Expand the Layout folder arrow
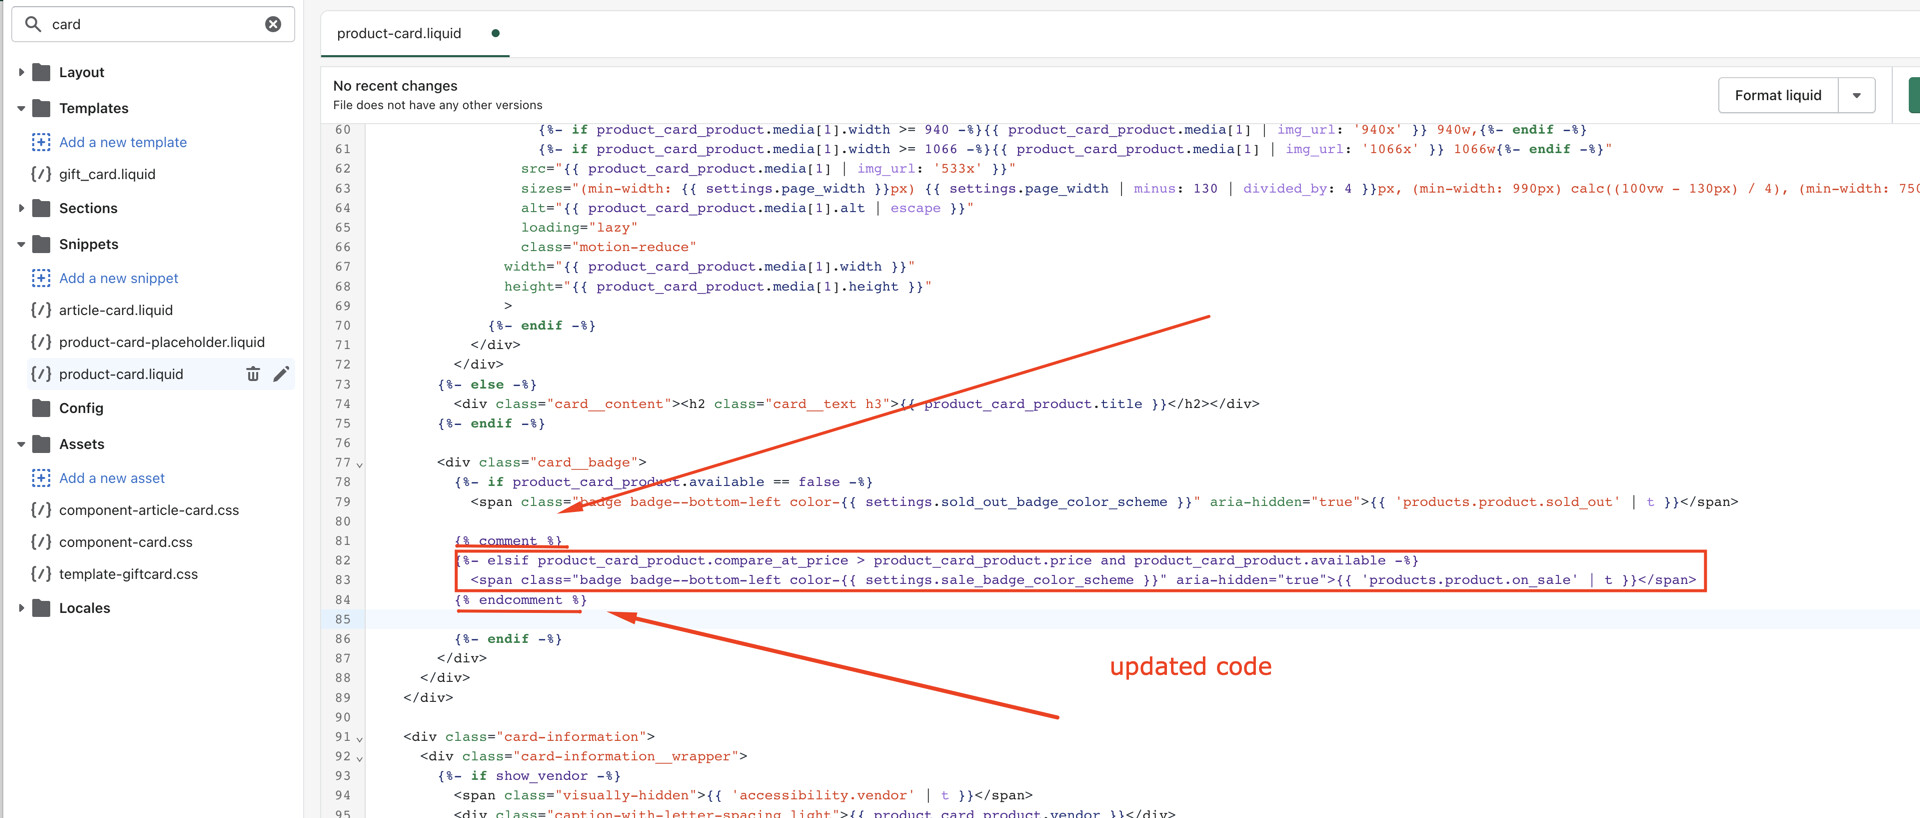The height and width of the screenshot is (818, 1920). point(21,72)
